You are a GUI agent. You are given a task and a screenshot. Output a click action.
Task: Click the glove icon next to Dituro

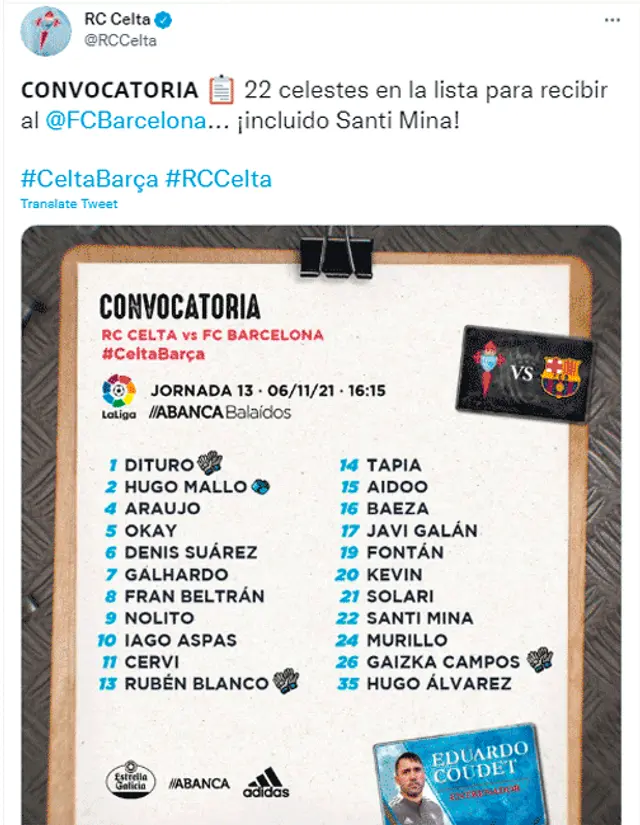click(x=210, y=463)
